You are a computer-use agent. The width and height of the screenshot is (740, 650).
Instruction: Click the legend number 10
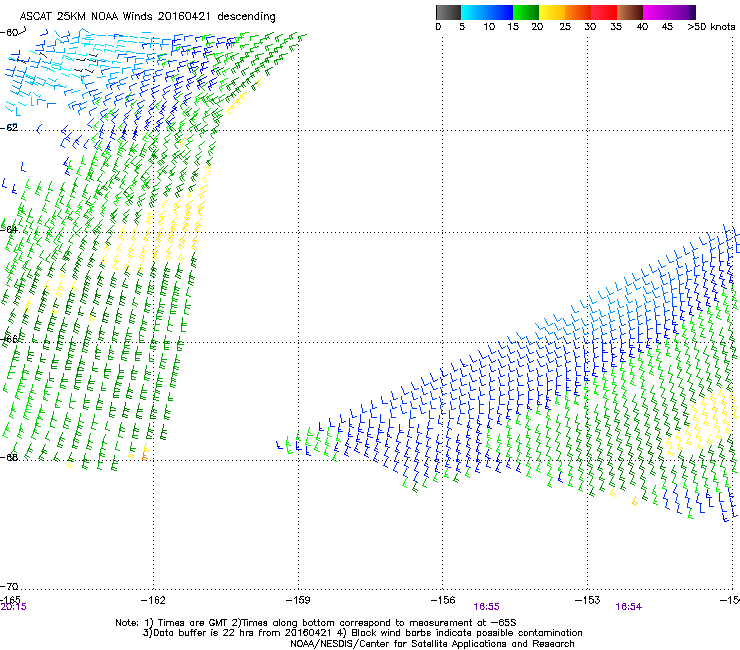(489, 27)
